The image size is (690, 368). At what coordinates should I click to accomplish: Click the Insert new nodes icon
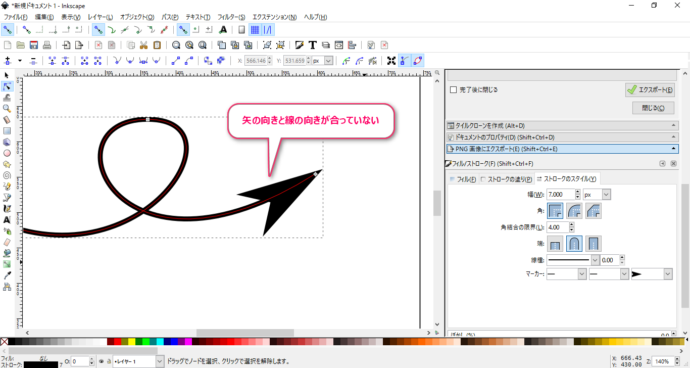click(7, 61)
